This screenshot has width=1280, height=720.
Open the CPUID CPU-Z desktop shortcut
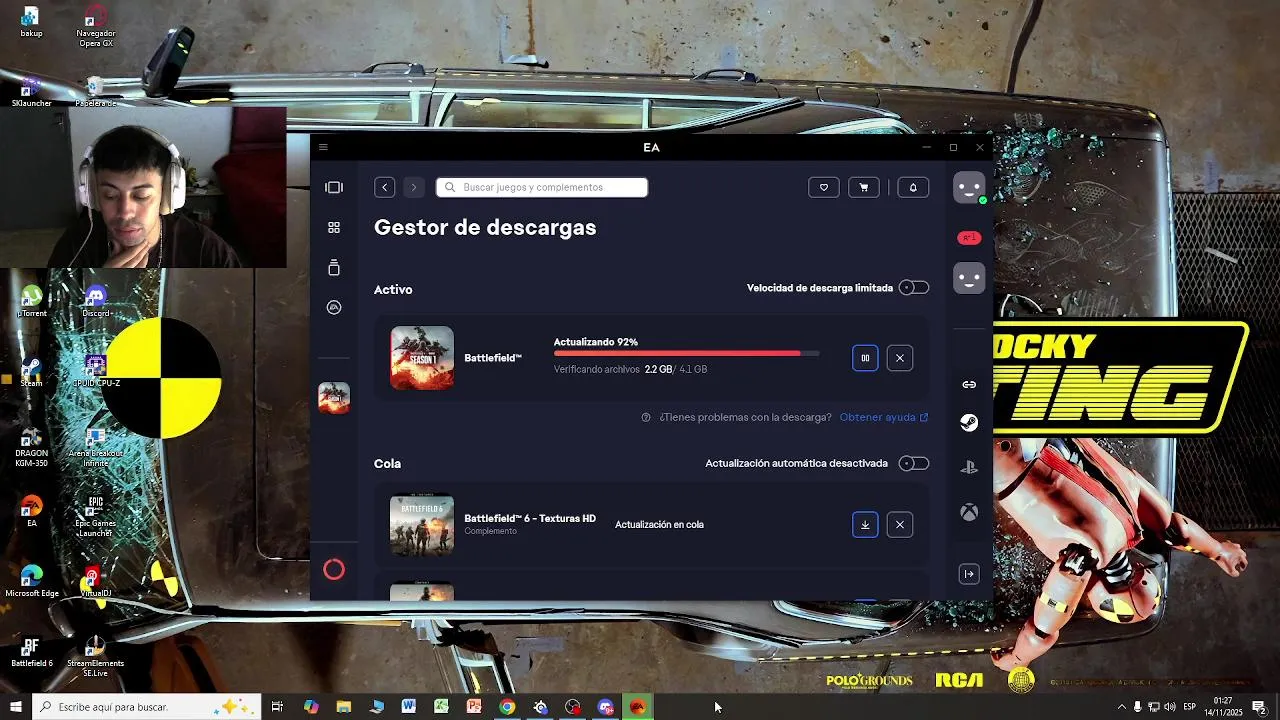(x=96, y=372)
